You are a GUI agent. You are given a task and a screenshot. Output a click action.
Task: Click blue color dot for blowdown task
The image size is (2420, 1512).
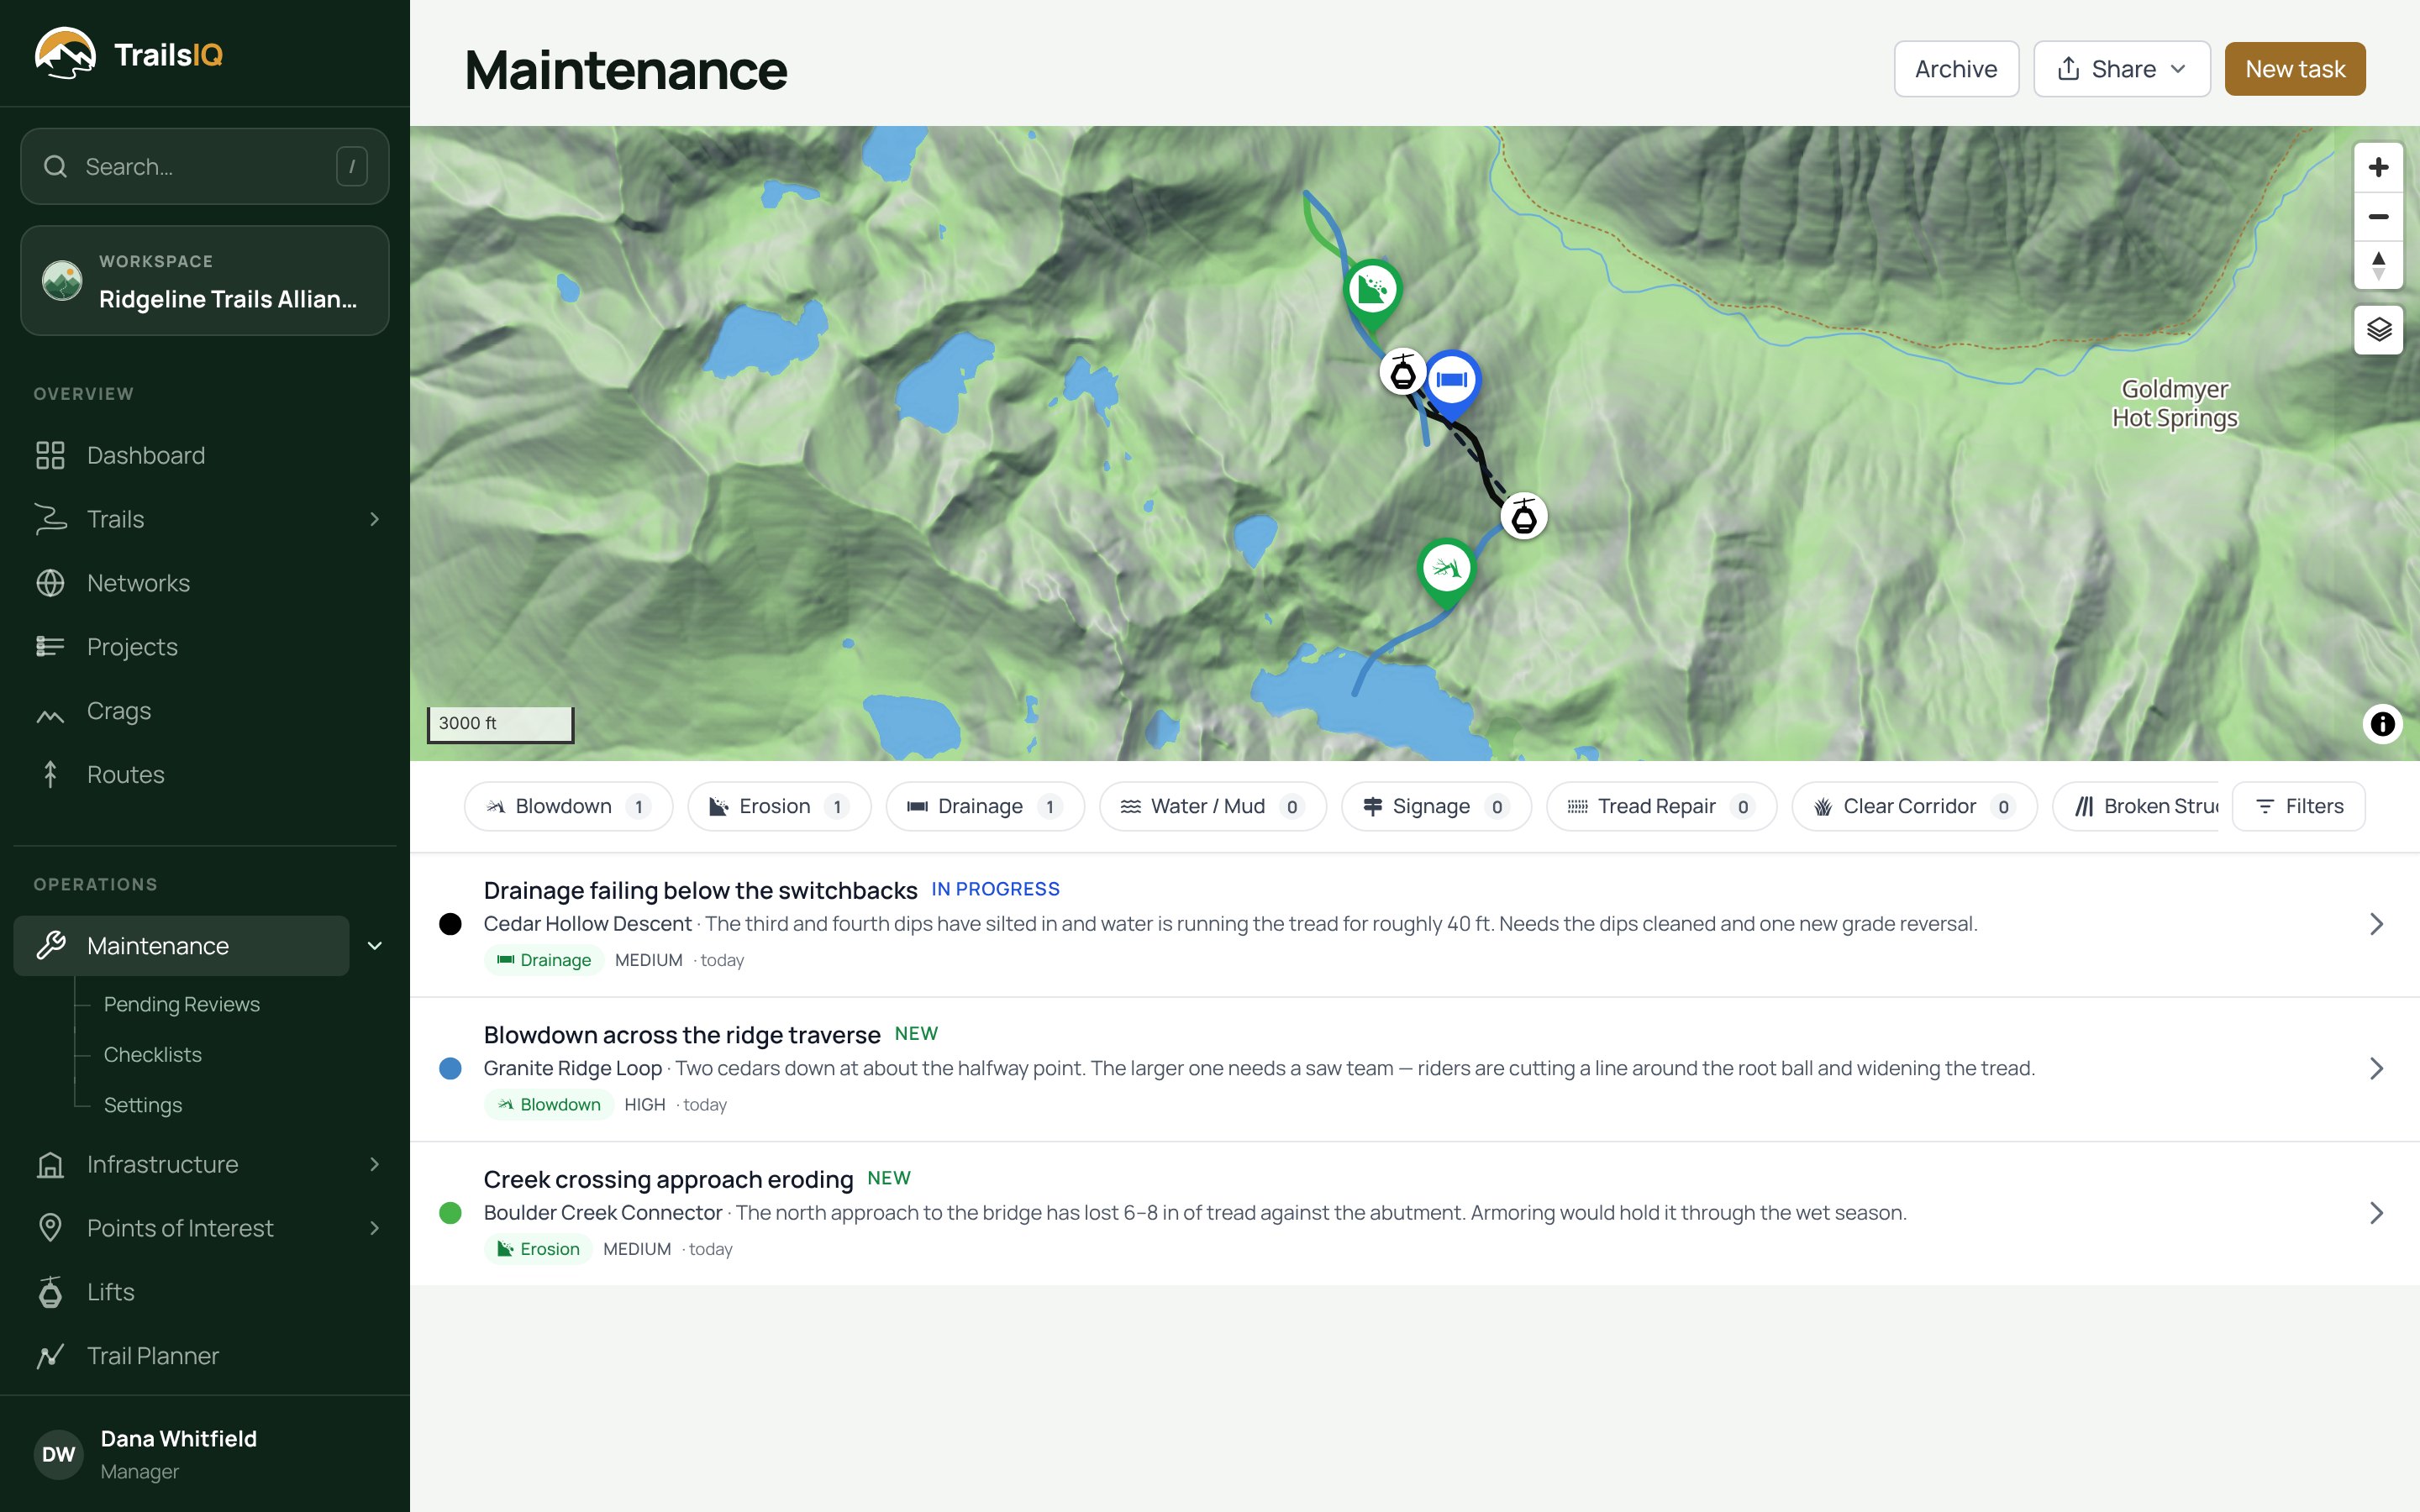pos(451,1068)
